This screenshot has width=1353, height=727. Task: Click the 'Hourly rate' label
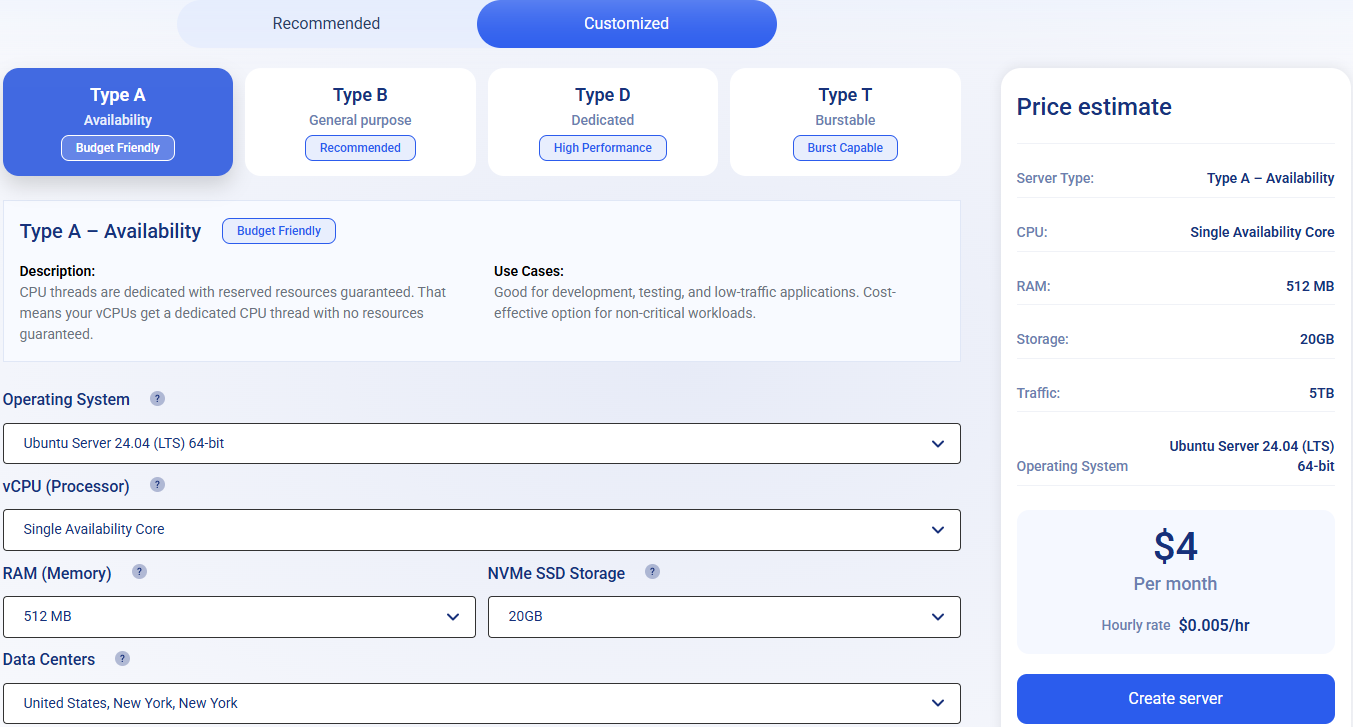[1136, 625]
